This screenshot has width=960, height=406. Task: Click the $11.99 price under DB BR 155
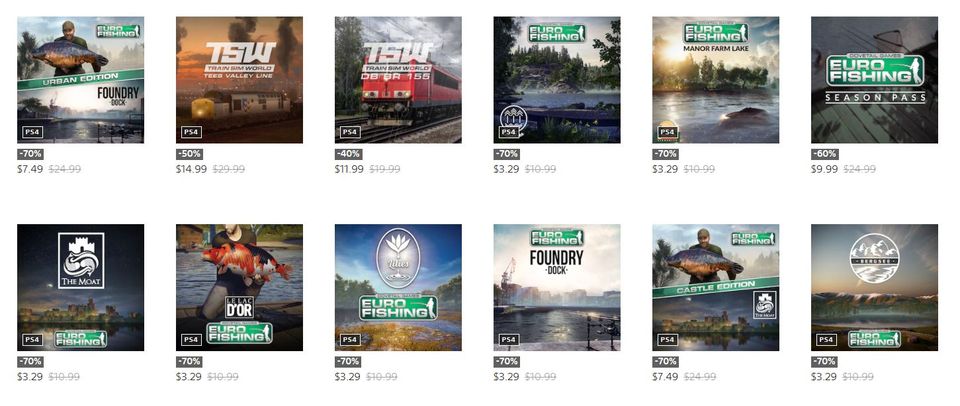tap(349, 169)
